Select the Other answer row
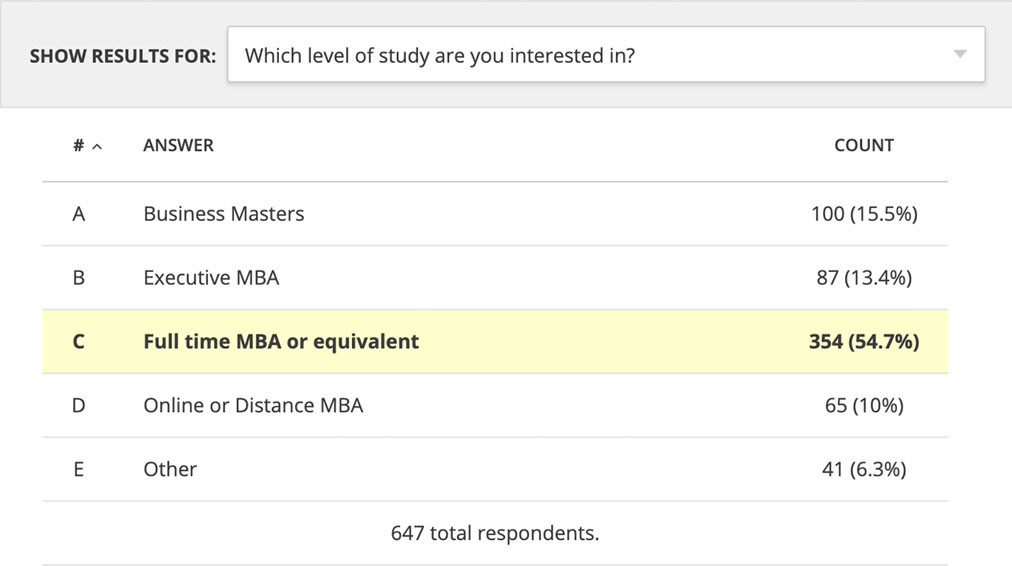The width and height of the screenshot is (1012, 566). pyautogui.click(x=495, y=469)
